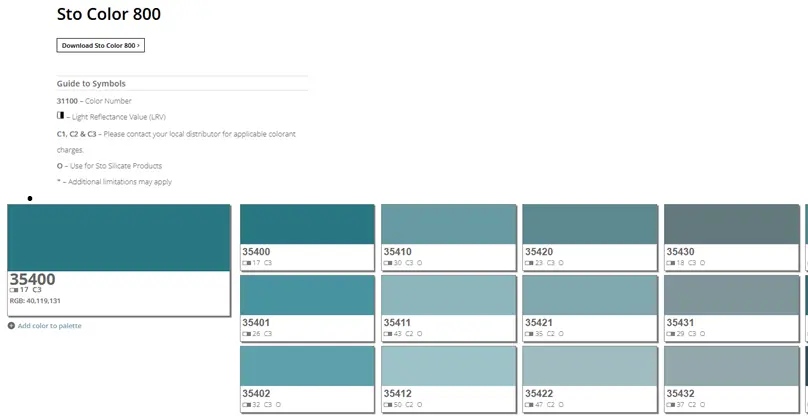Pick color swatch 35430
808x416 pixels.
click(732, 225)
